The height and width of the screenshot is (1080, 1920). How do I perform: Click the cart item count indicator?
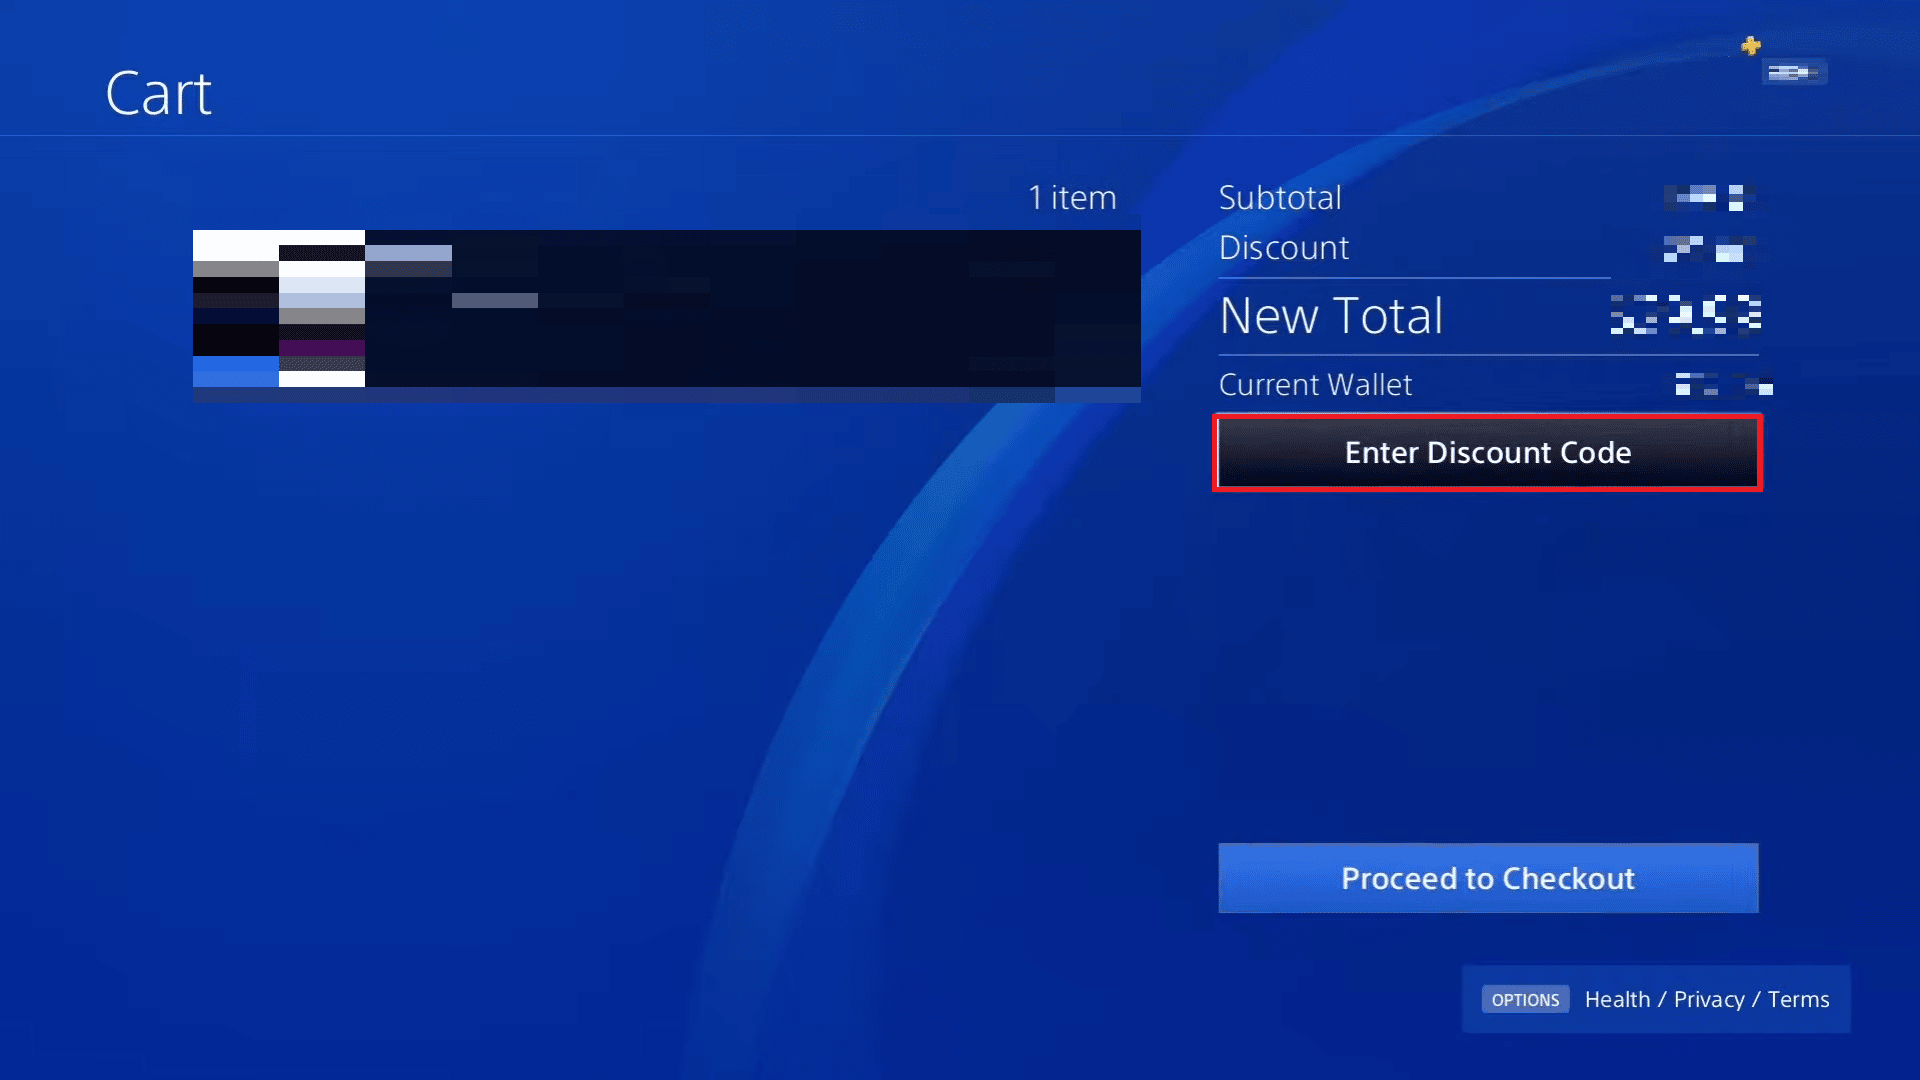point(1071,196)
